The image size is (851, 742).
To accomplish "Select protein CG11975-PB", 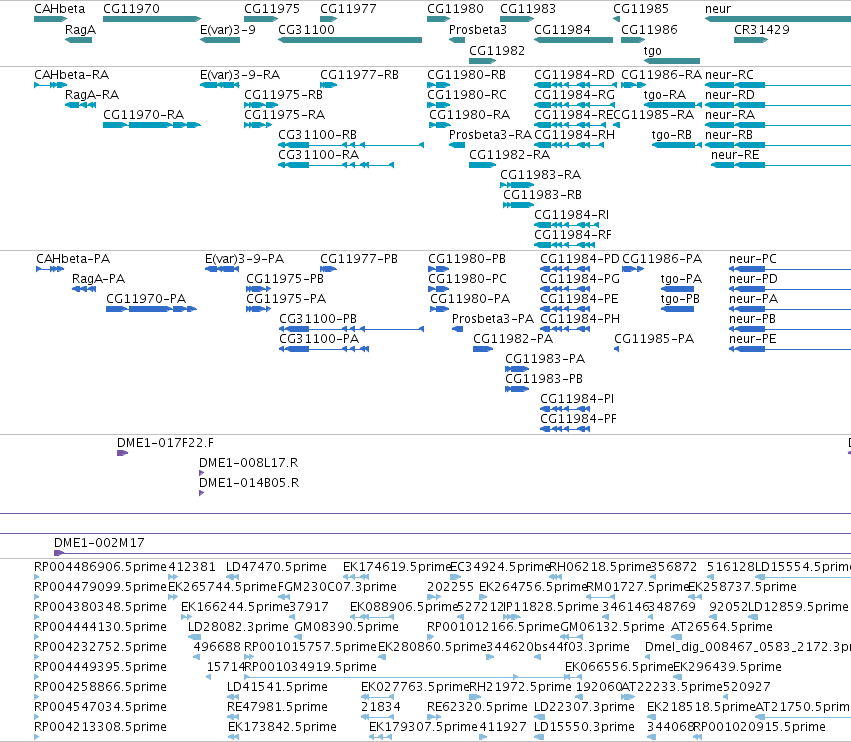I will point(285,279).
